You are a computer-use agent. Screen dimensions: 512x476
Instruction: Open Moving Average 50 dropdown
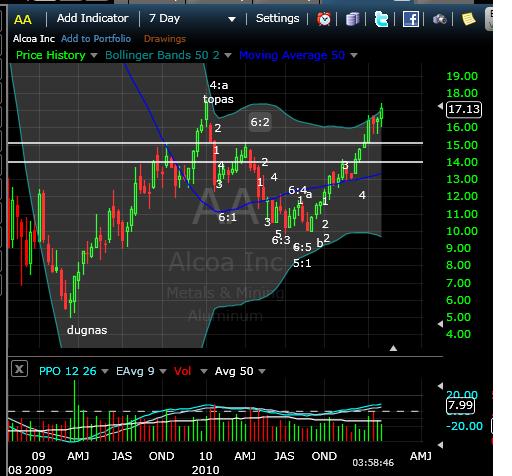[x=354, y=55]
